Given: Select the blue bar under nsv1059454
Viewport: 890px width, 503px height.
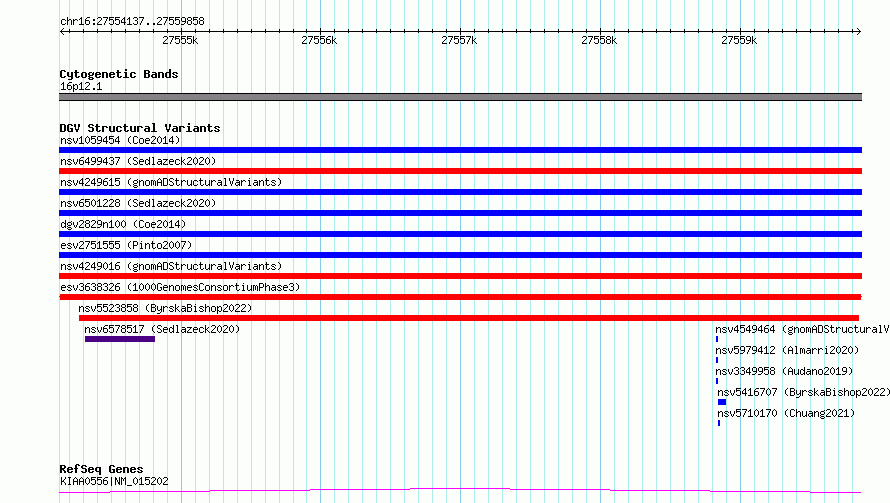Looking at the screenshot, I should click(460, 150).
